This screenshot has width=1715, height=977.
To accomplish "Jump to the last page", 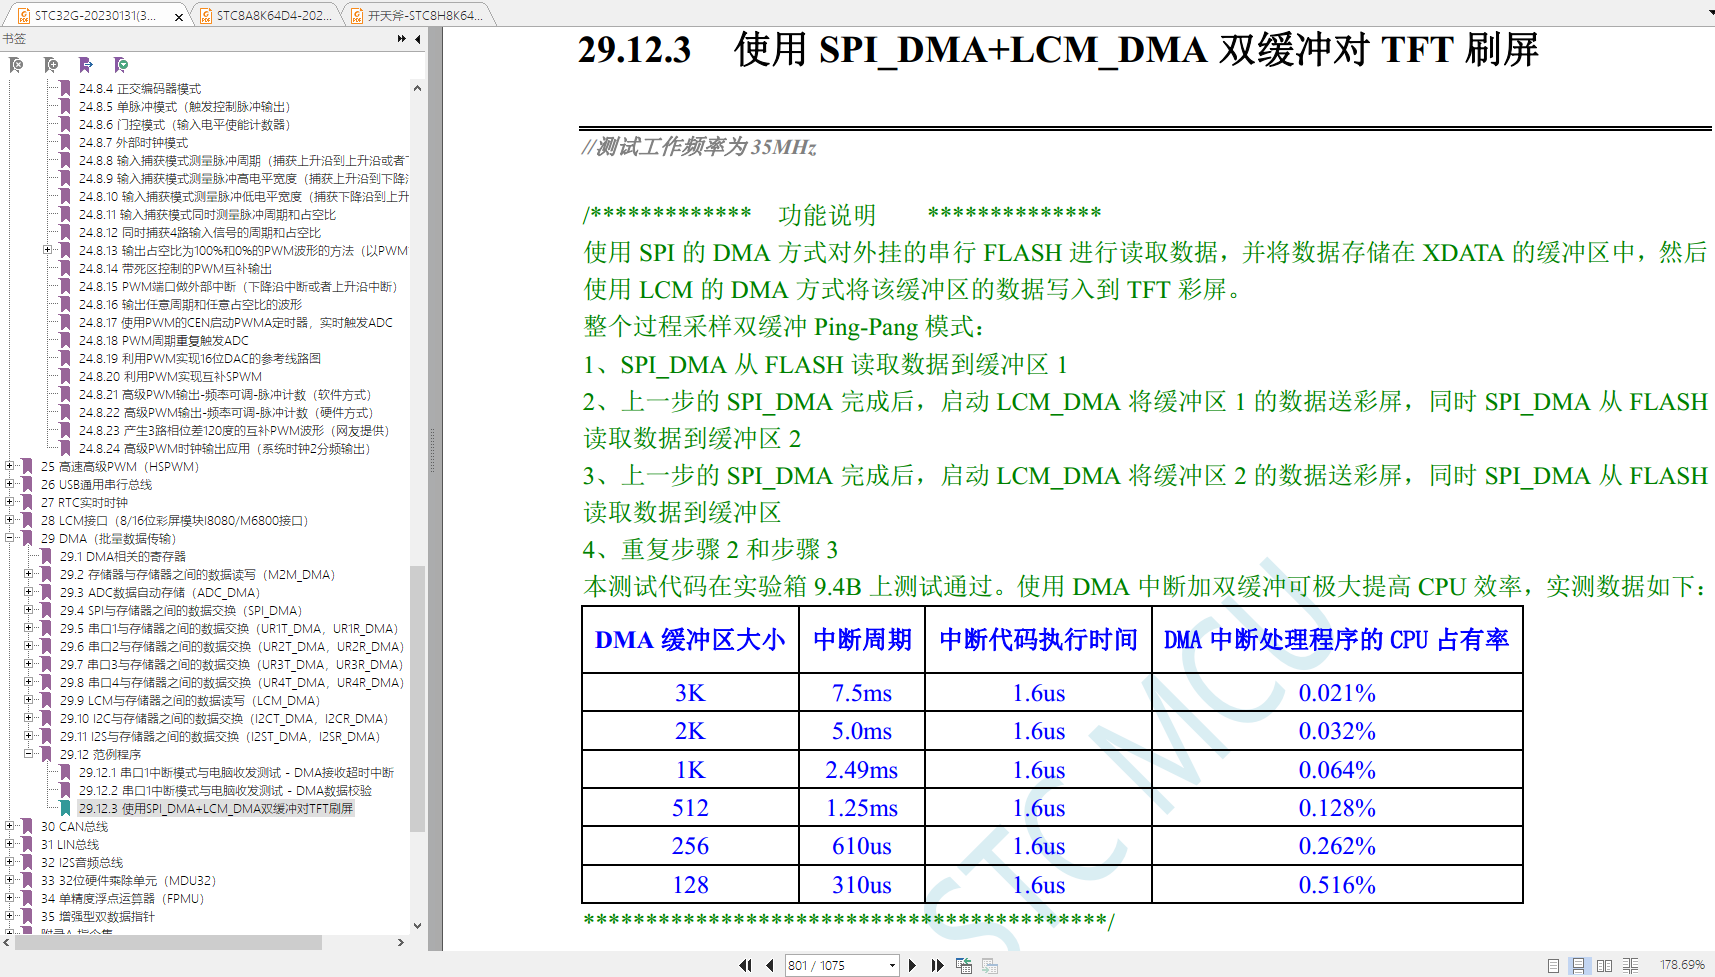I will coord(937,965).
